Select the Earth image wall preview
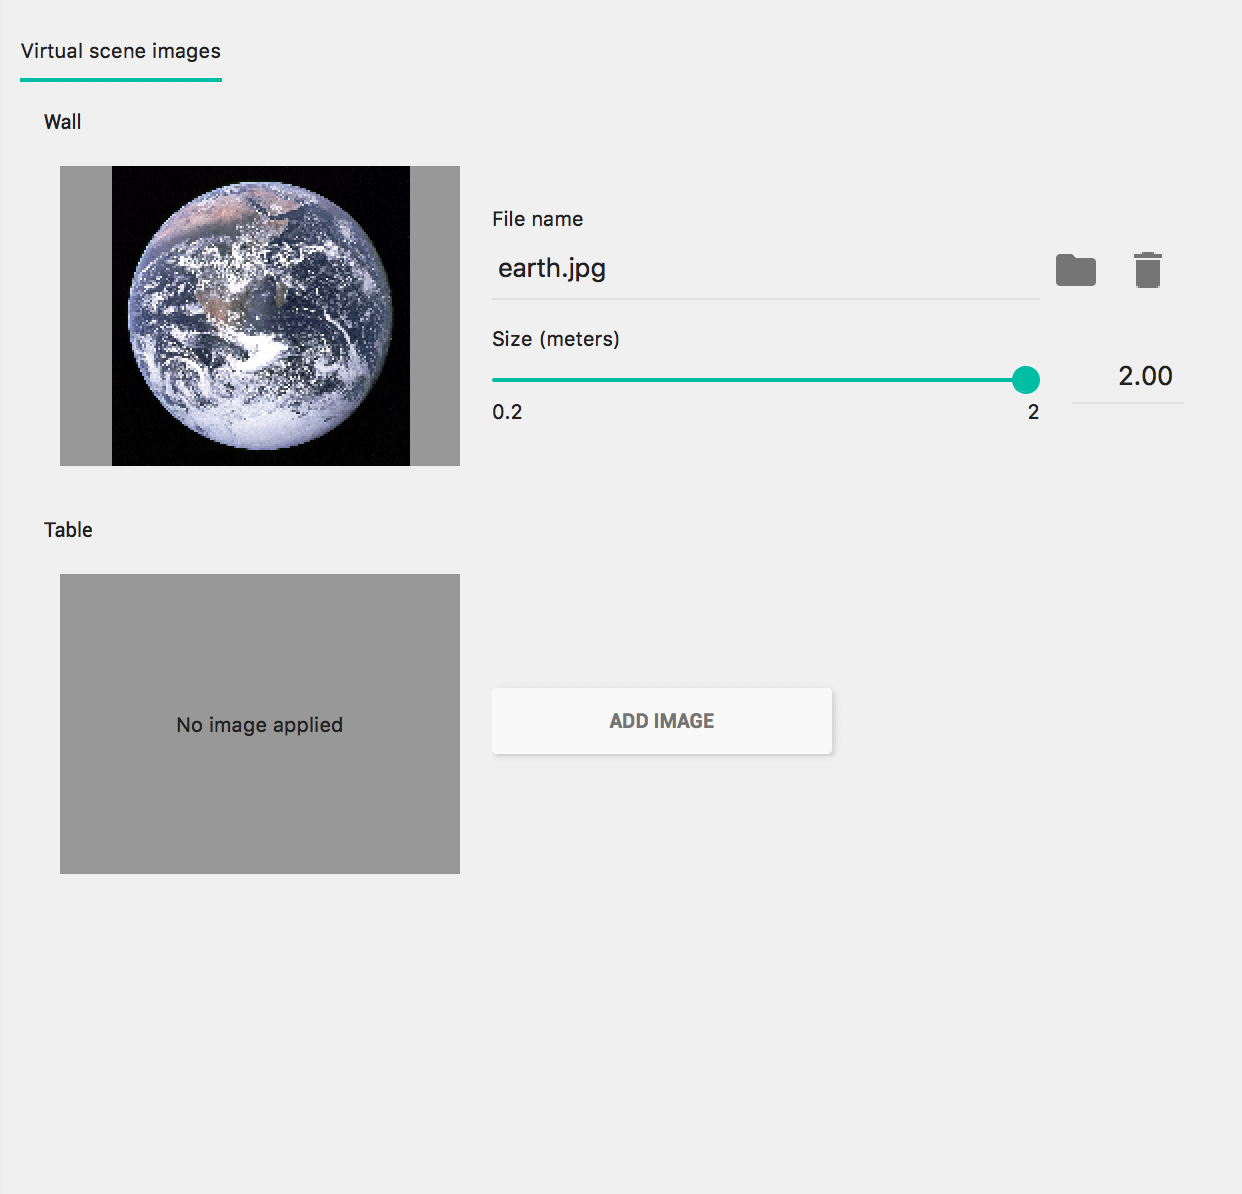Viewport: 1242px width, 1194px height. pos(261,316)
